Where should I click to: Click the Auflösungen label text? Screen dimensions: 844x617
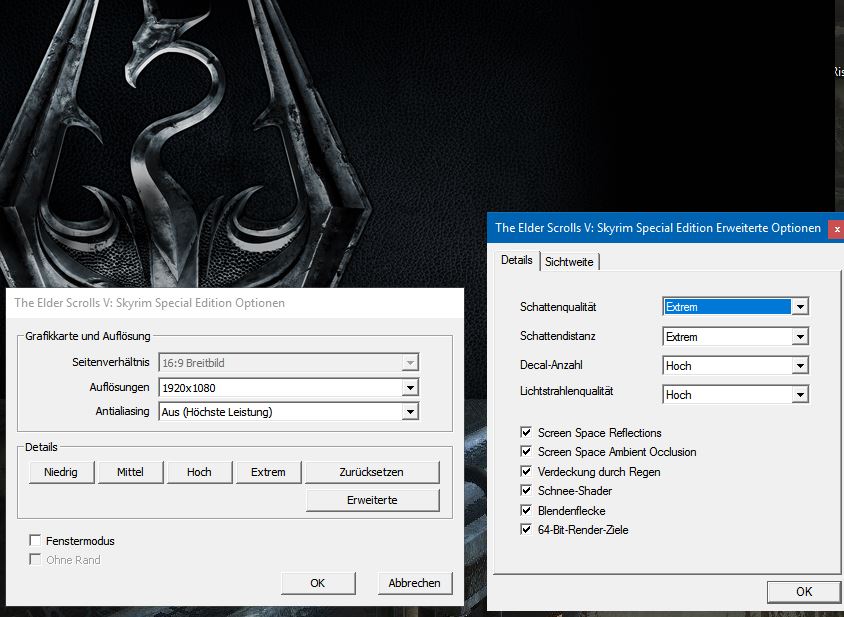click(119, 387)
